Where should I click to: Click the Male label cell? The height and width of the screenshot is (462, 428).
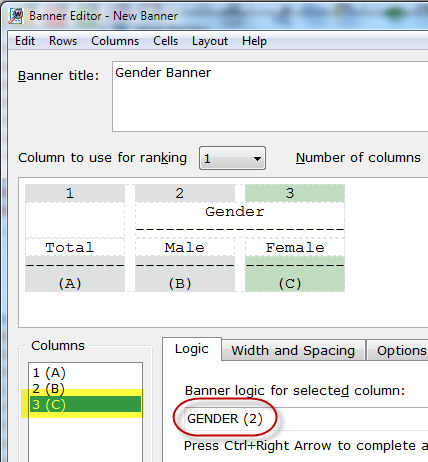coord(185,247)
